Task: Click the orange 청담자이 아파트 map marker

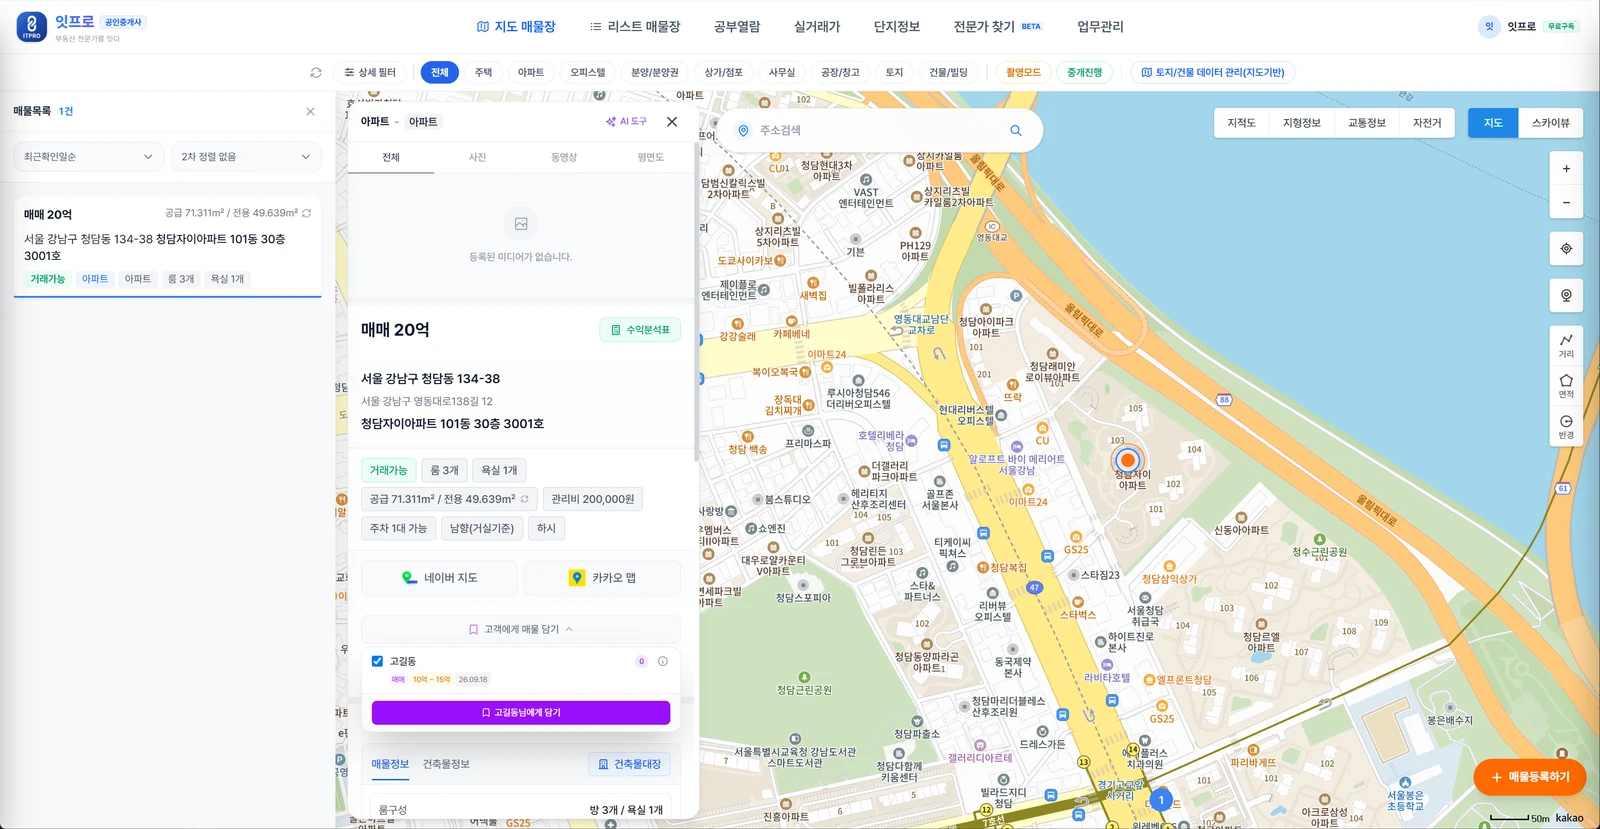Action: tap(1128, 461)
